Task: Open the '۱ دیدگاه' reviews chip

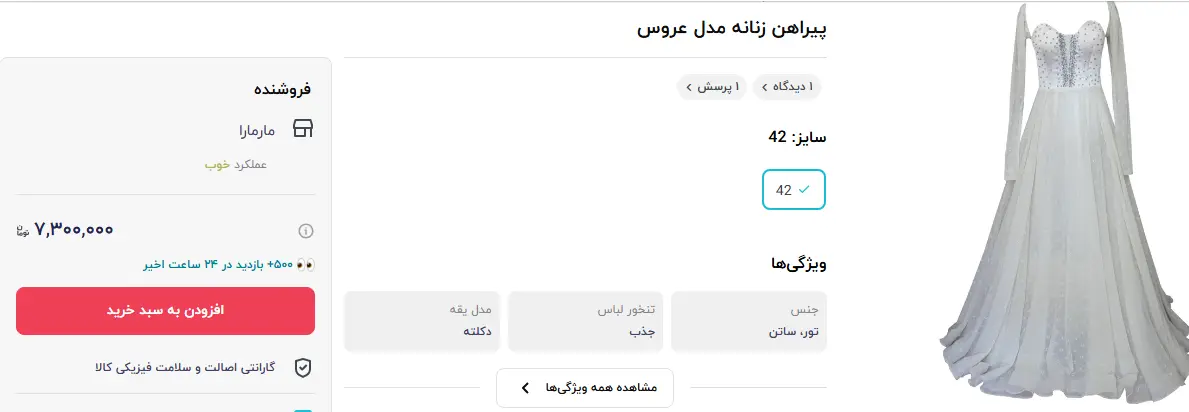Action: 787,87
